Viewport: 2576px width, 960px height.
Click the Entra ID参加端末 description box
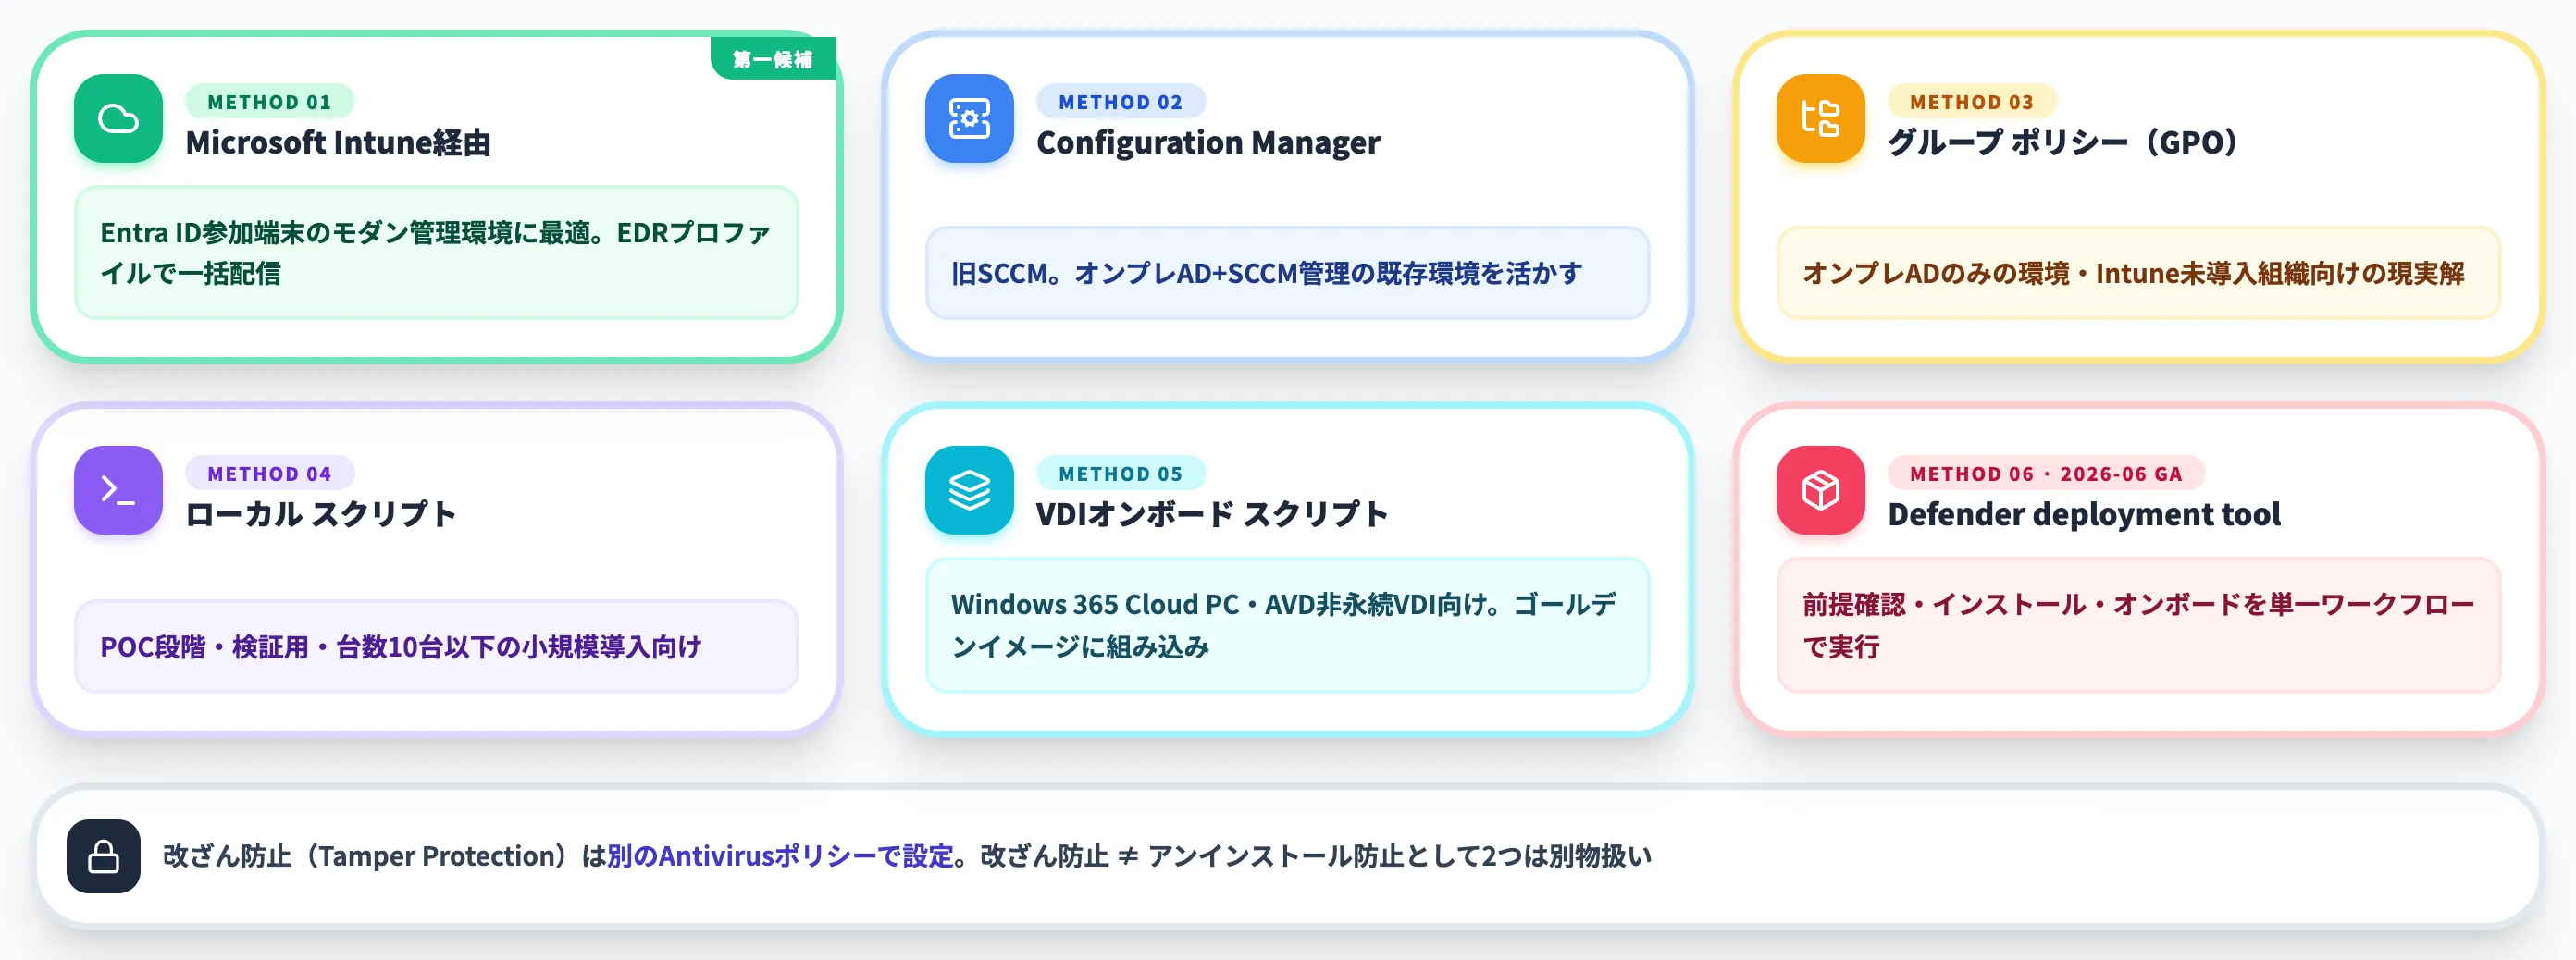click(x=436, y=253)
